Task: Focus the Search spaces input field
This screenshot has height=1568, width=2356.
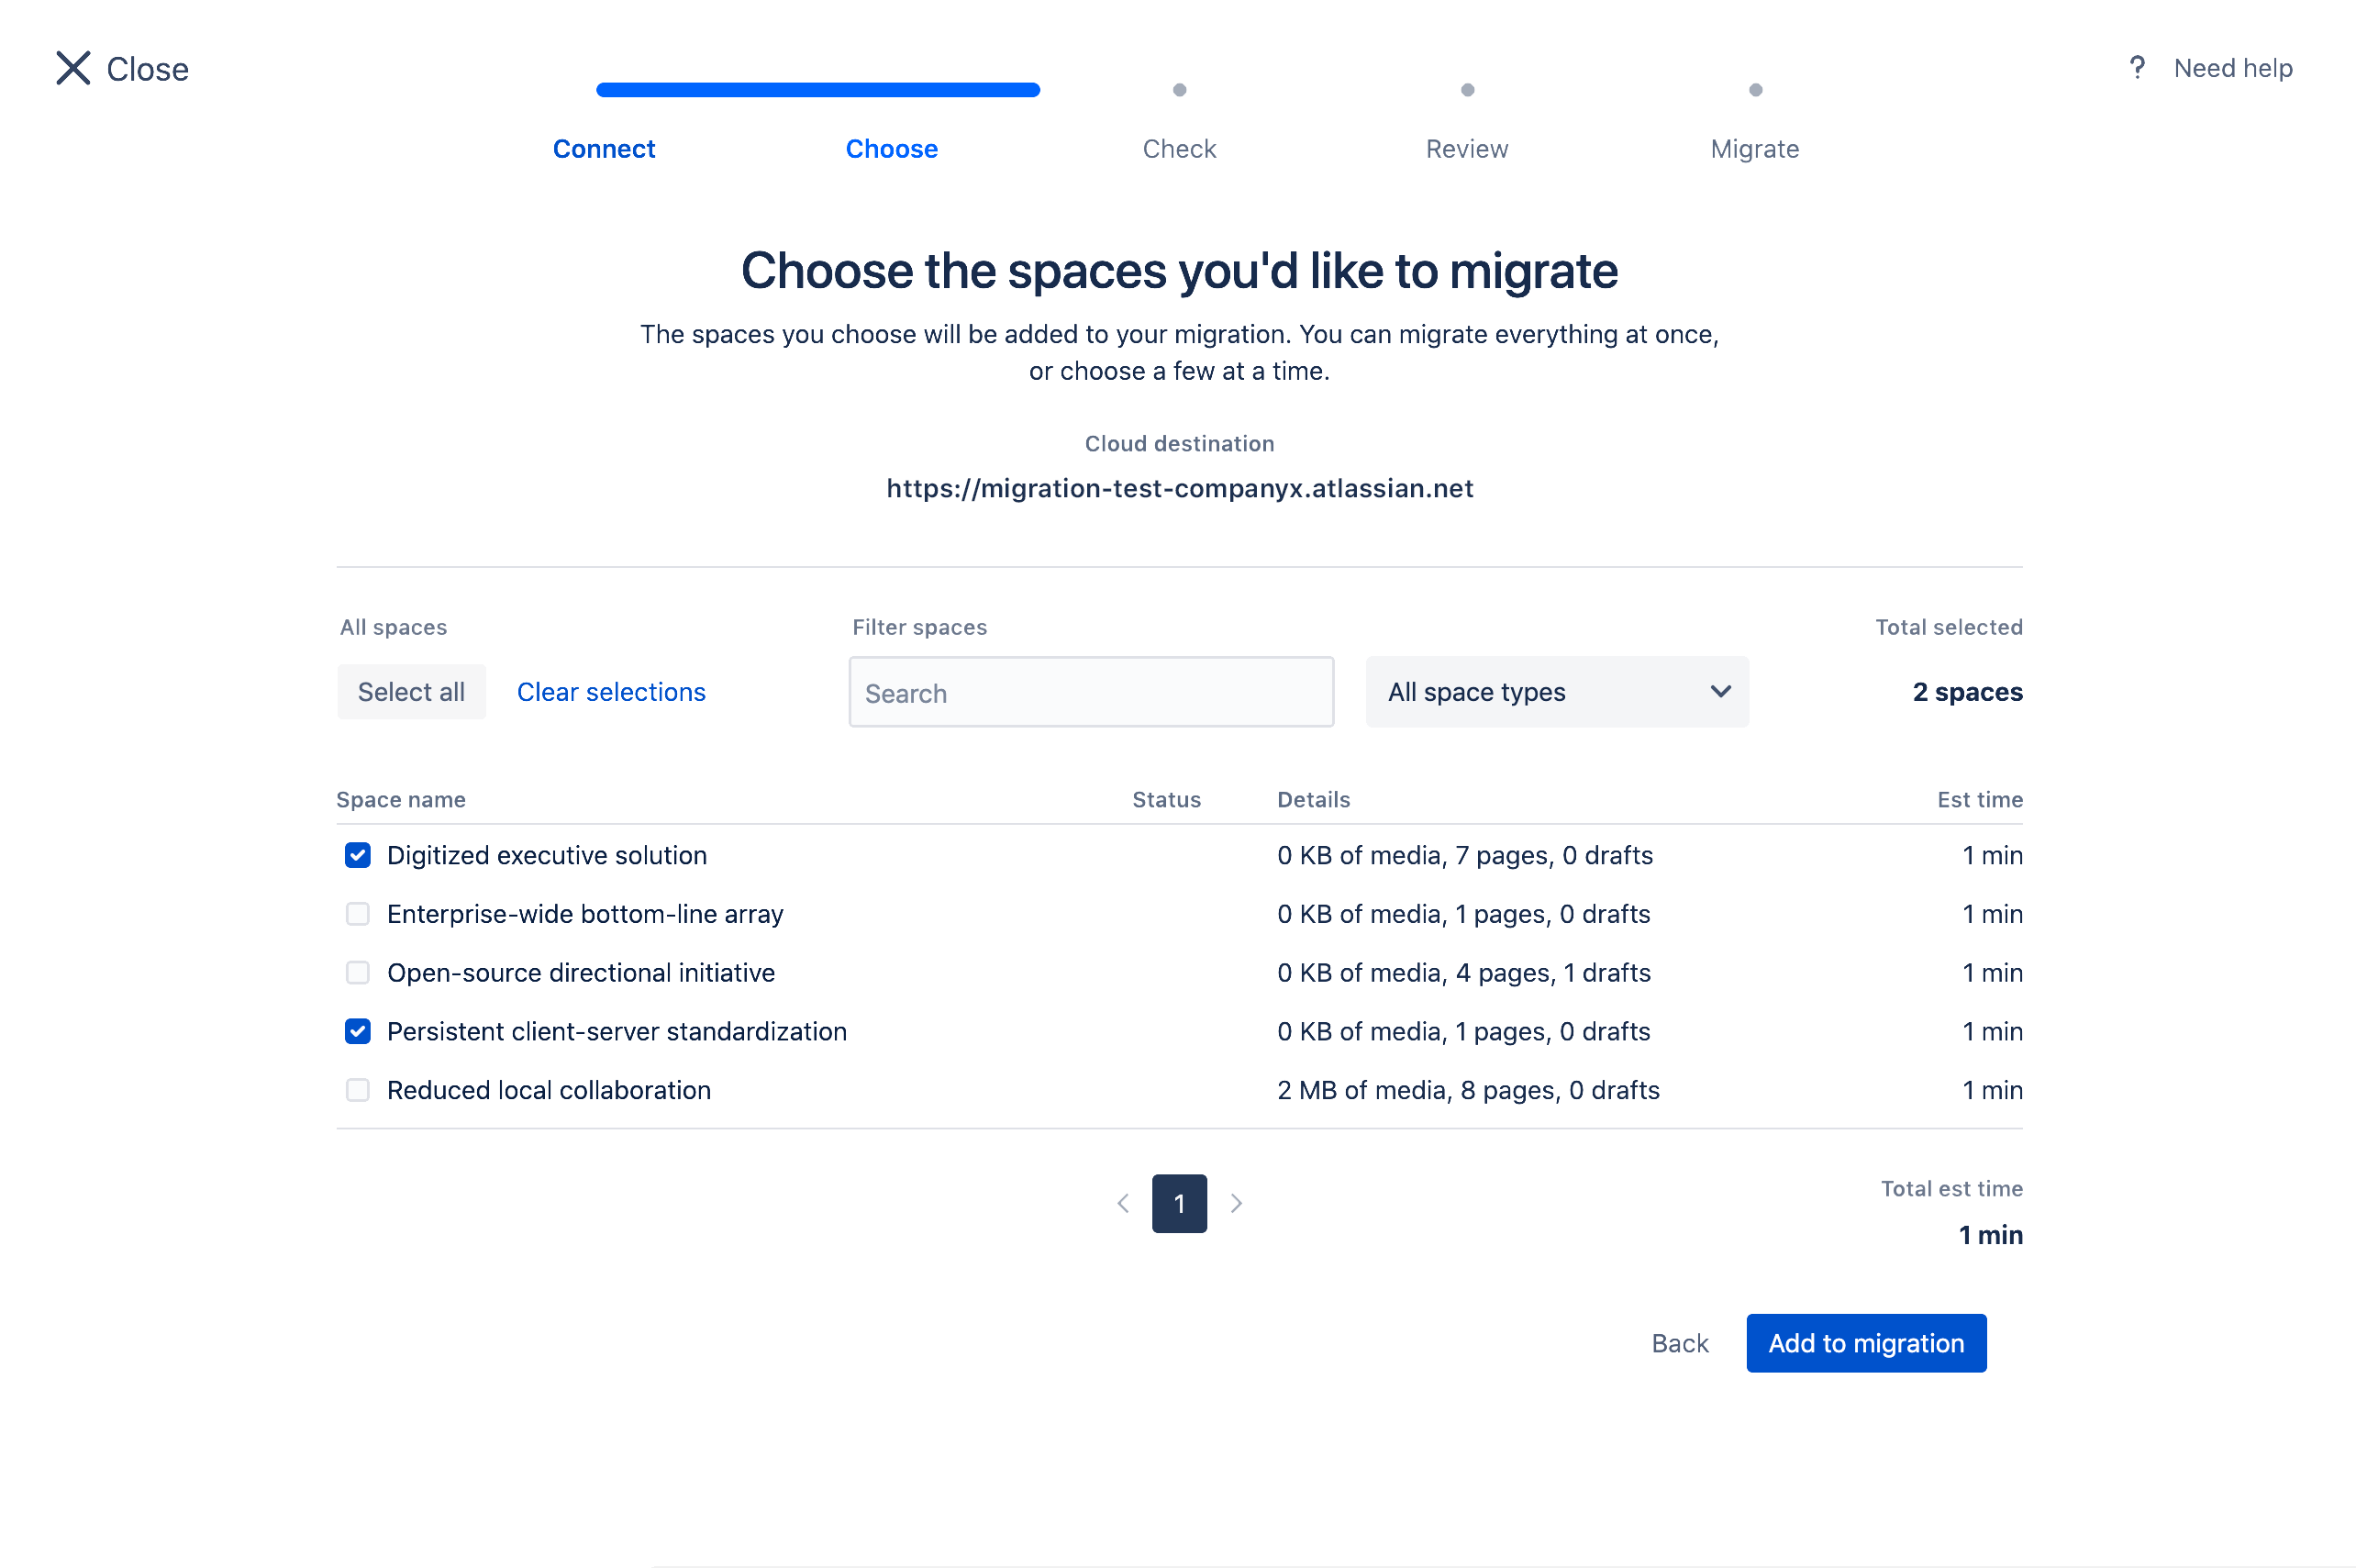Action: pos(1091,692)
